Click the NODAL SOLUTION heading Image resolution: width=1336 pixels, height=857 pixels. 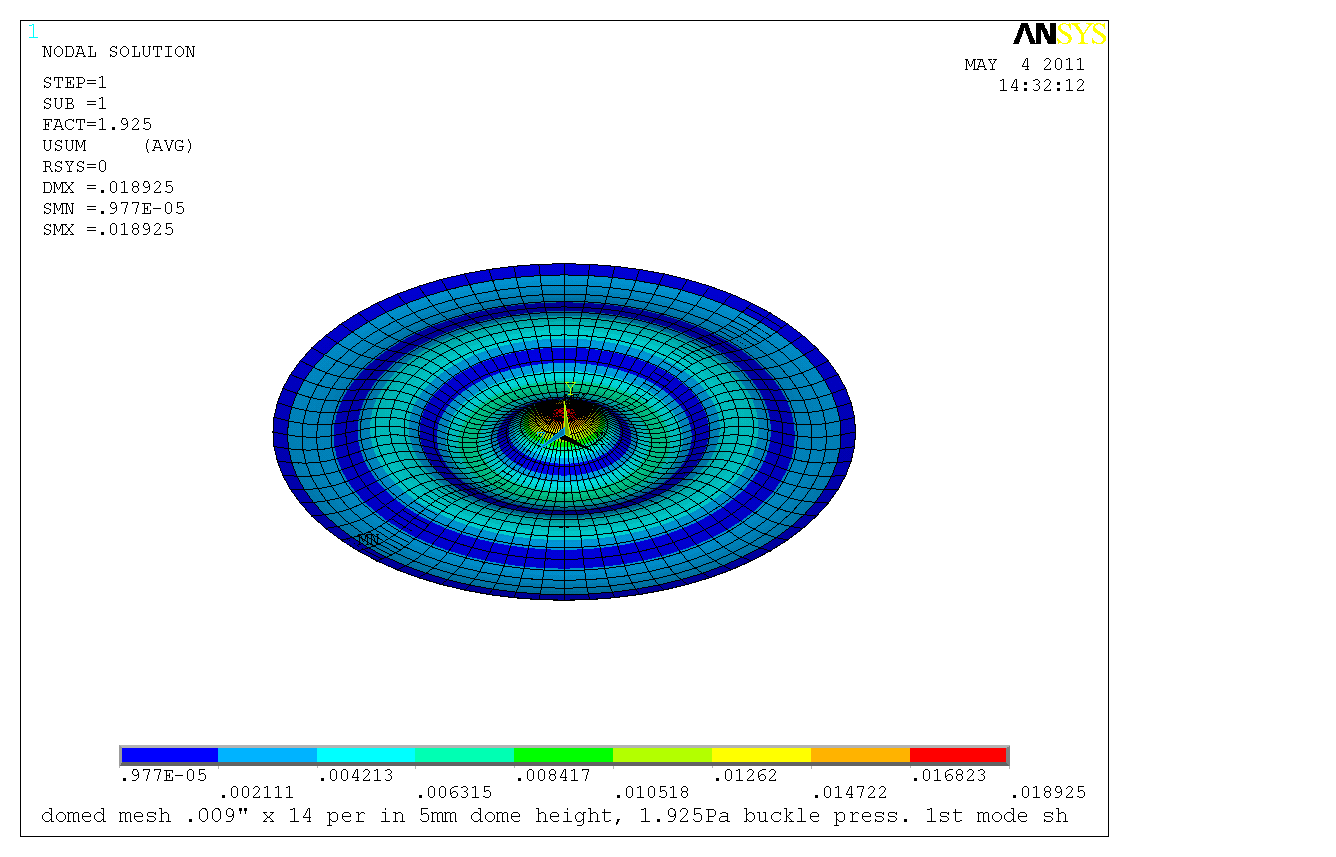point(118,52)
